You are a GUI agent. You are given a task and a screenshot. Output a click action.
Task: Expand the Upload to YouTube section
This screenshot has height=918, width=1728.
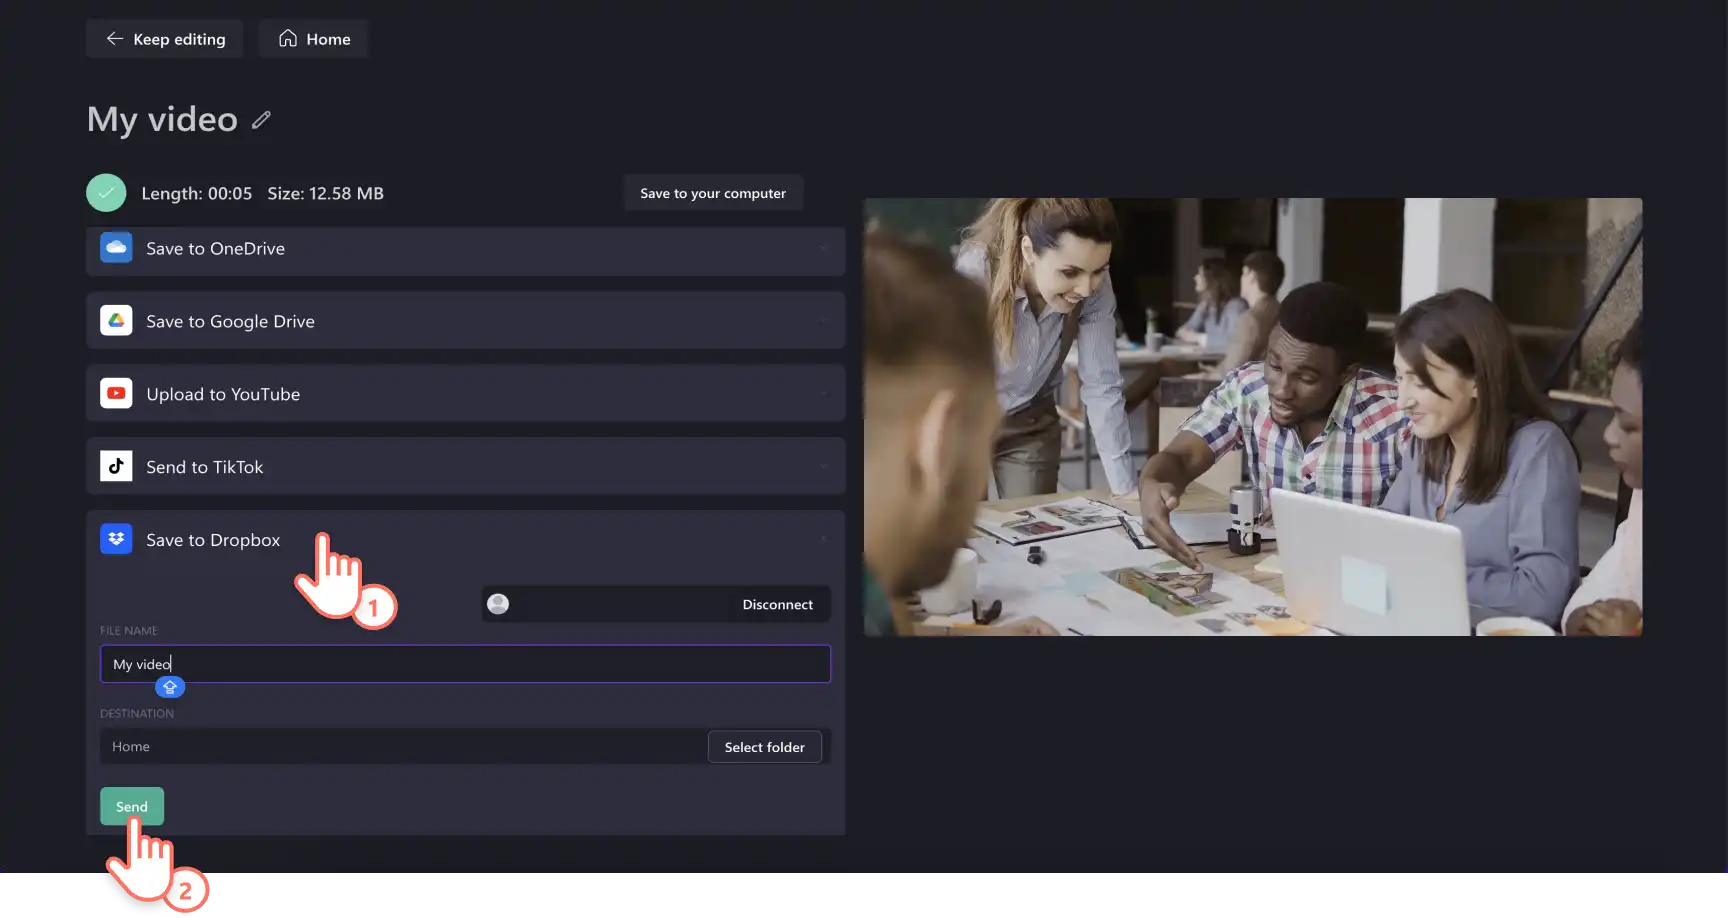[465, 393]
